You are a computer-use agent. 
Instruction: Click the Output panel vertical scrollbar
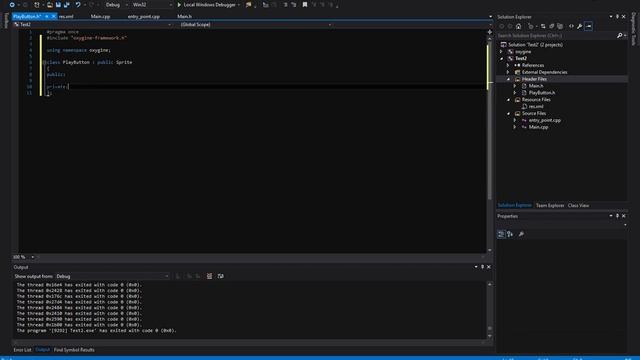[x=490, y=310]
